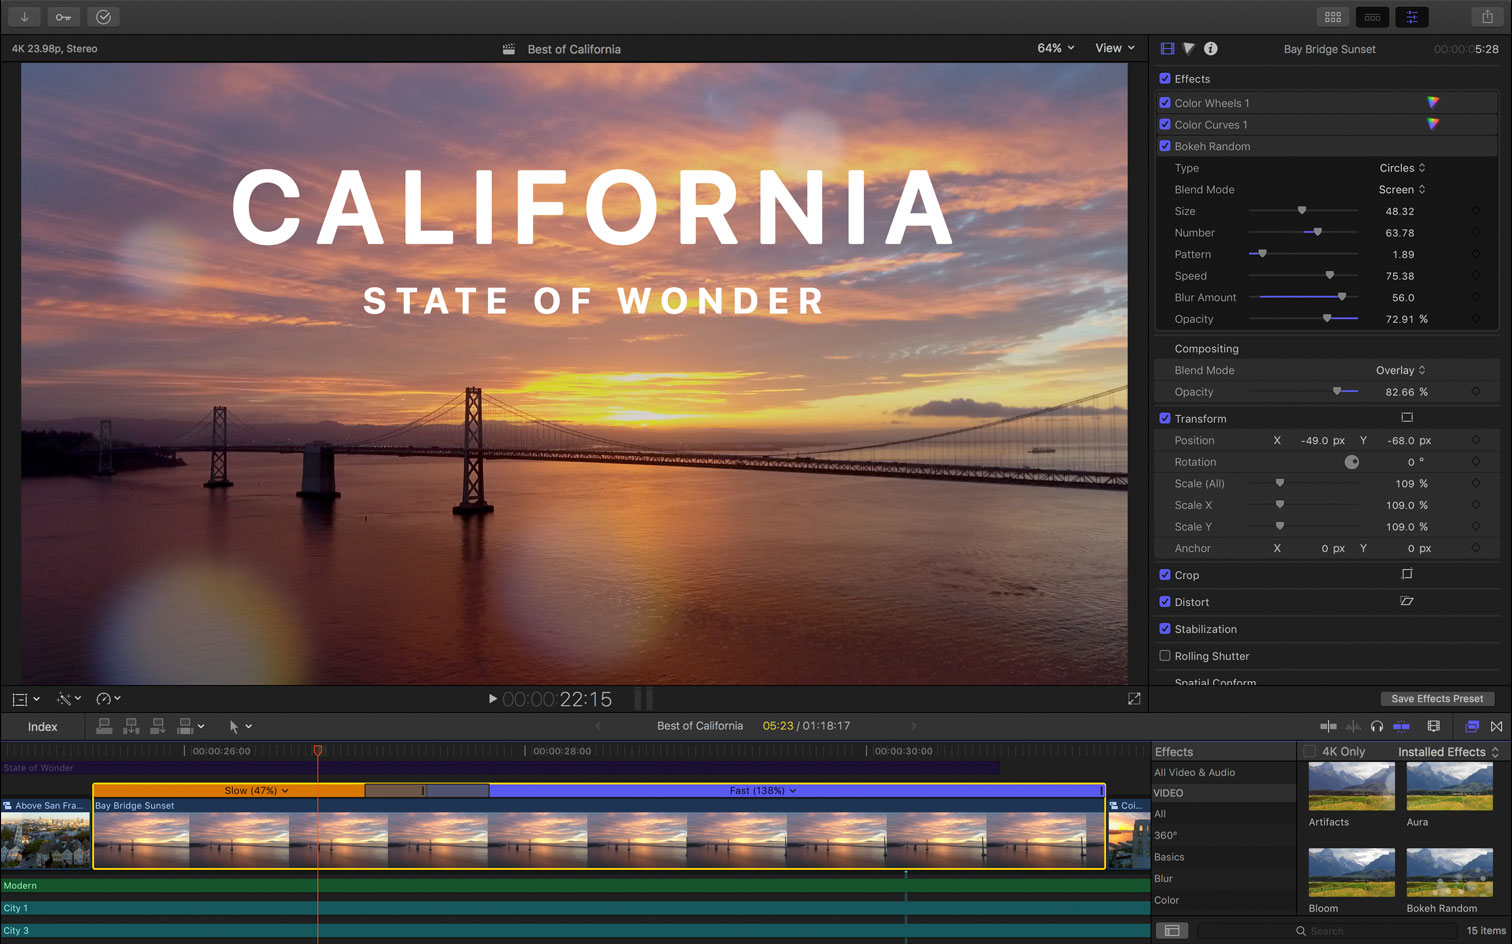Click the Share export icon
Screen dimensions: 1512x944
(1487, 17)
